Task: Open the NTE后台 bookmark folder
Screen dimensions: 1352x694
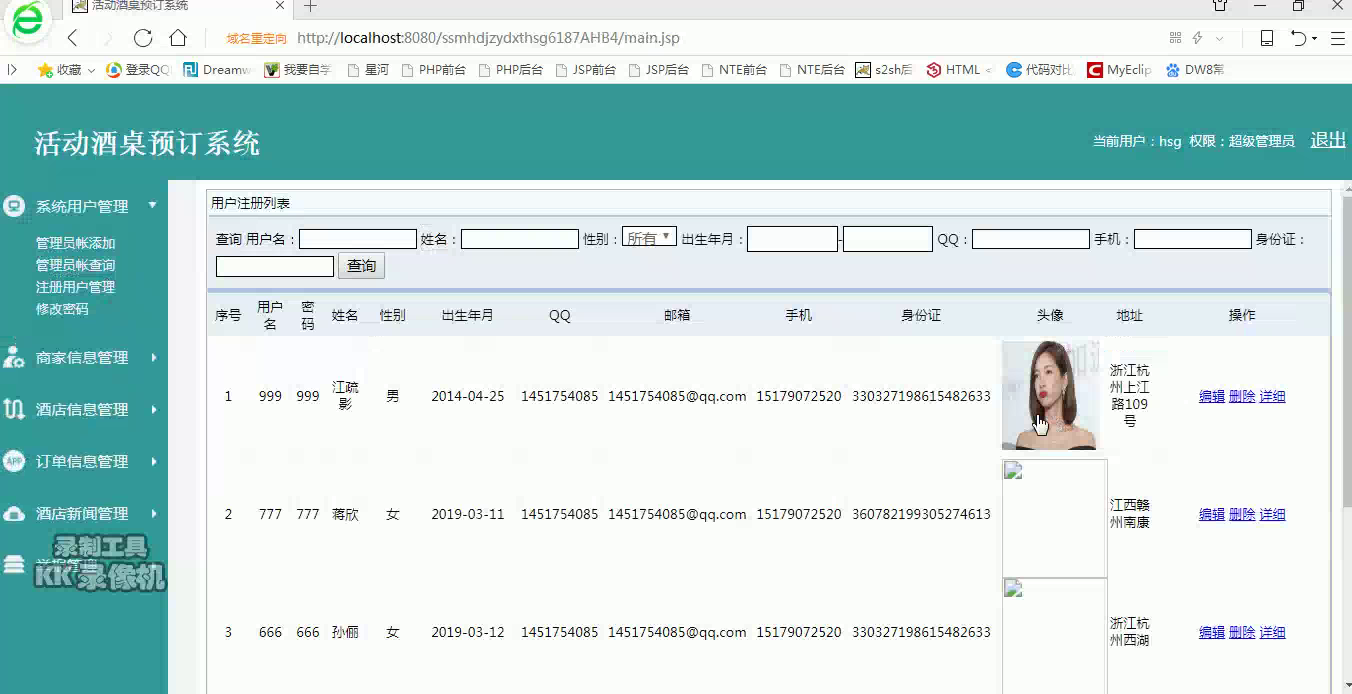Action: [x=811, y=70]
